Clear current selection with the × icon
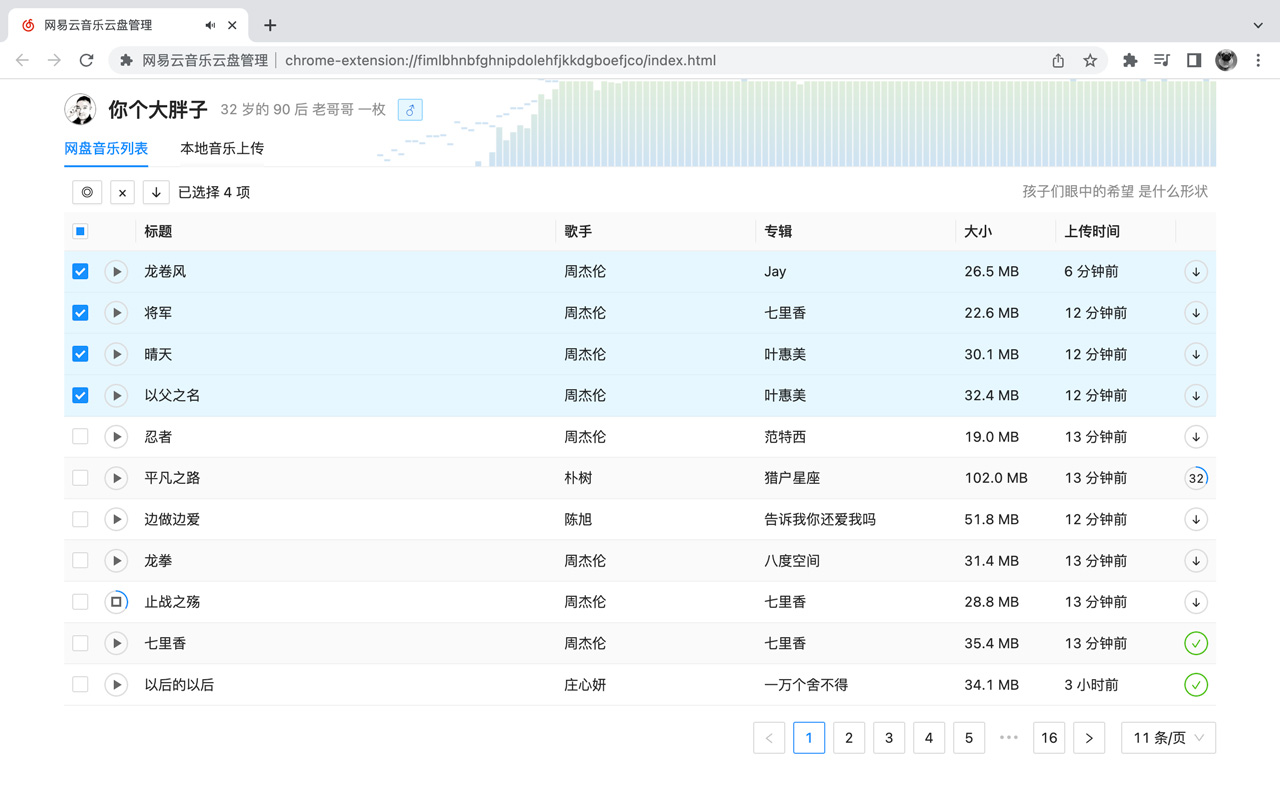1280x800 pixels. (x=121, y=192)
